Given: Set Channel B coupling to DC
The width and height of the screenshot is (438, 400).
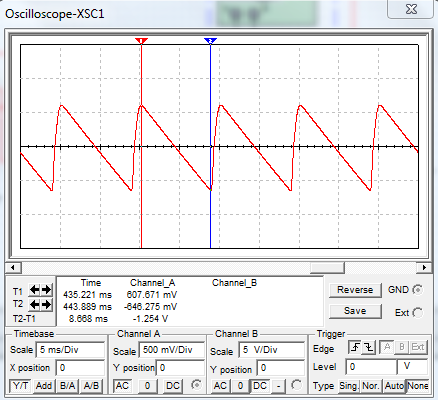Looking at the screenshot, I should [x=260, y=386].
